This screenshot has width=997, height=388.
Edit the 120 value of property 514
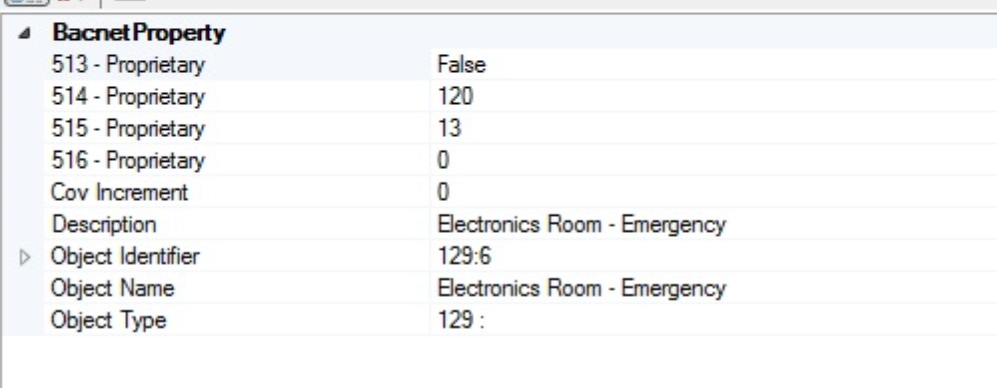(x=455, y=97)
